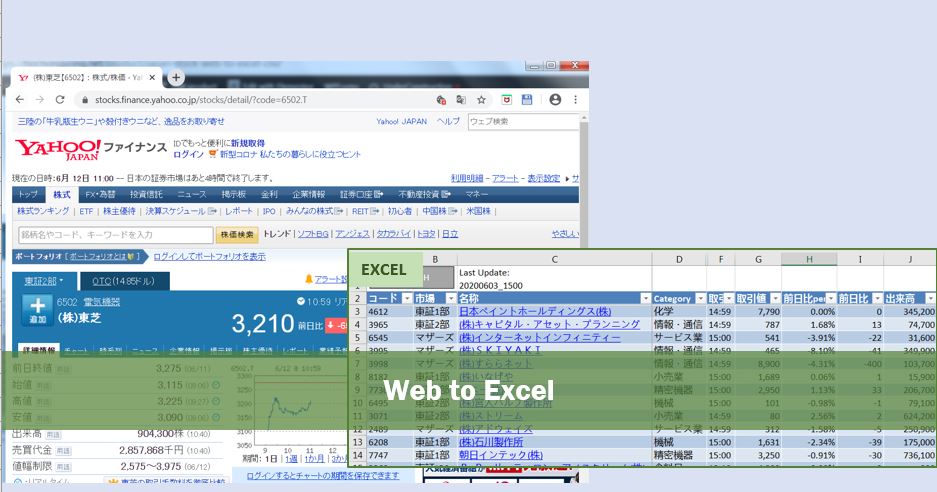Click the blue 追加 plus button for 東芝

pos(37,310)
